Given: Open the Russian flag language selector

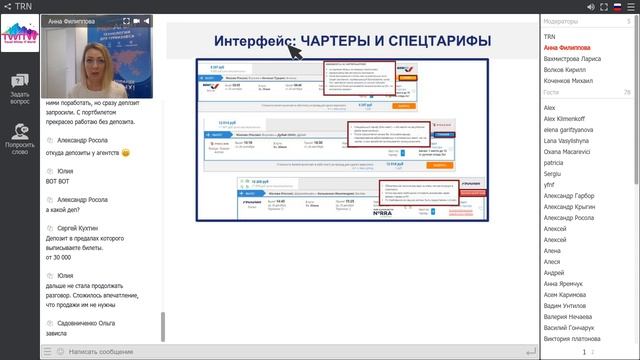Looking at the screenshot, I should coord(618,7).
